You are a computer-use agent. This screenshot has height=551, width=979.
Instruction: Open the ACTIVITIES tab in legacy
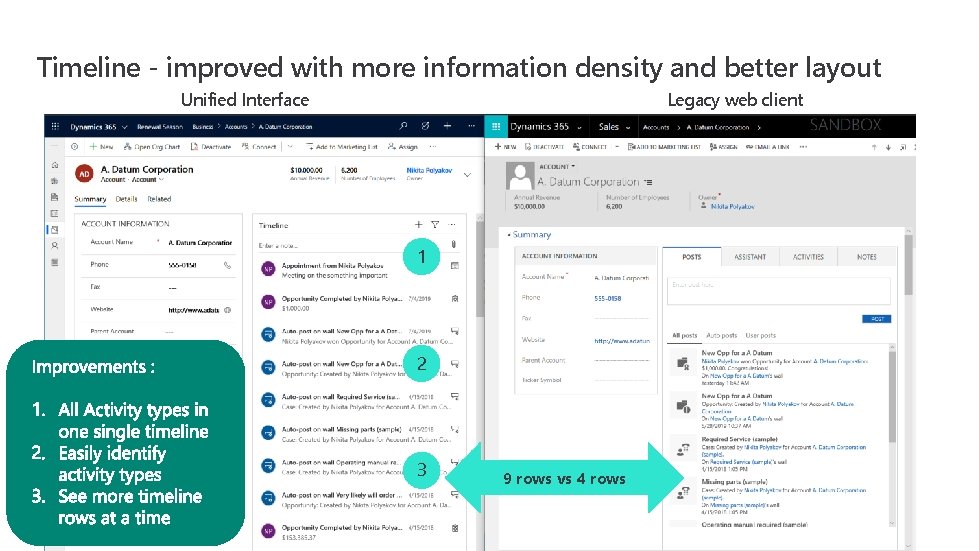point(808,256)
